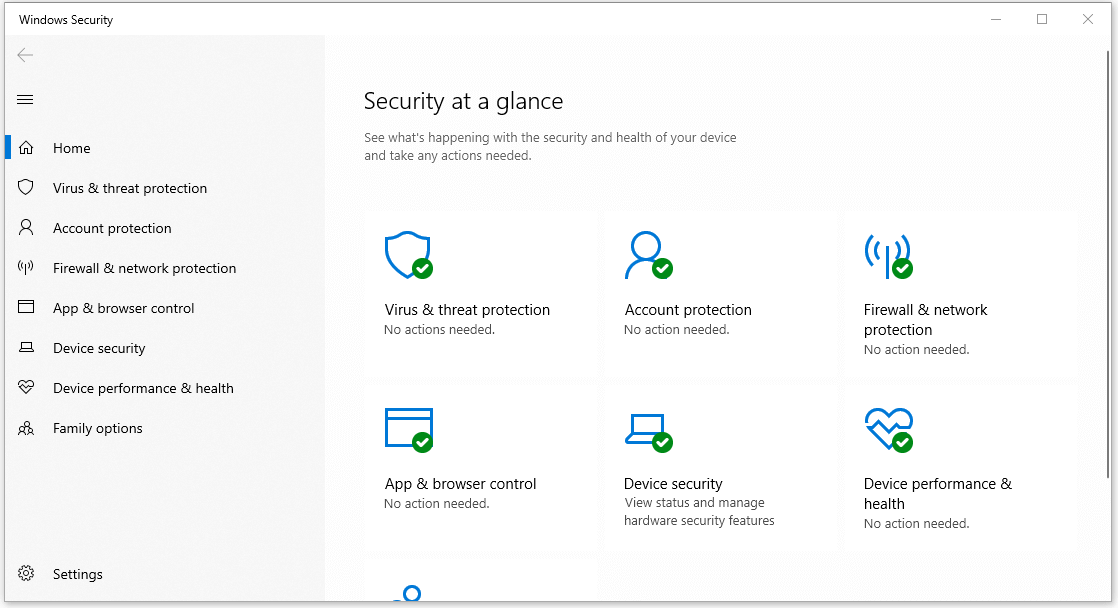Click the large heart performance tile icon
1118x608 pixels.
[x=888, y=430]
